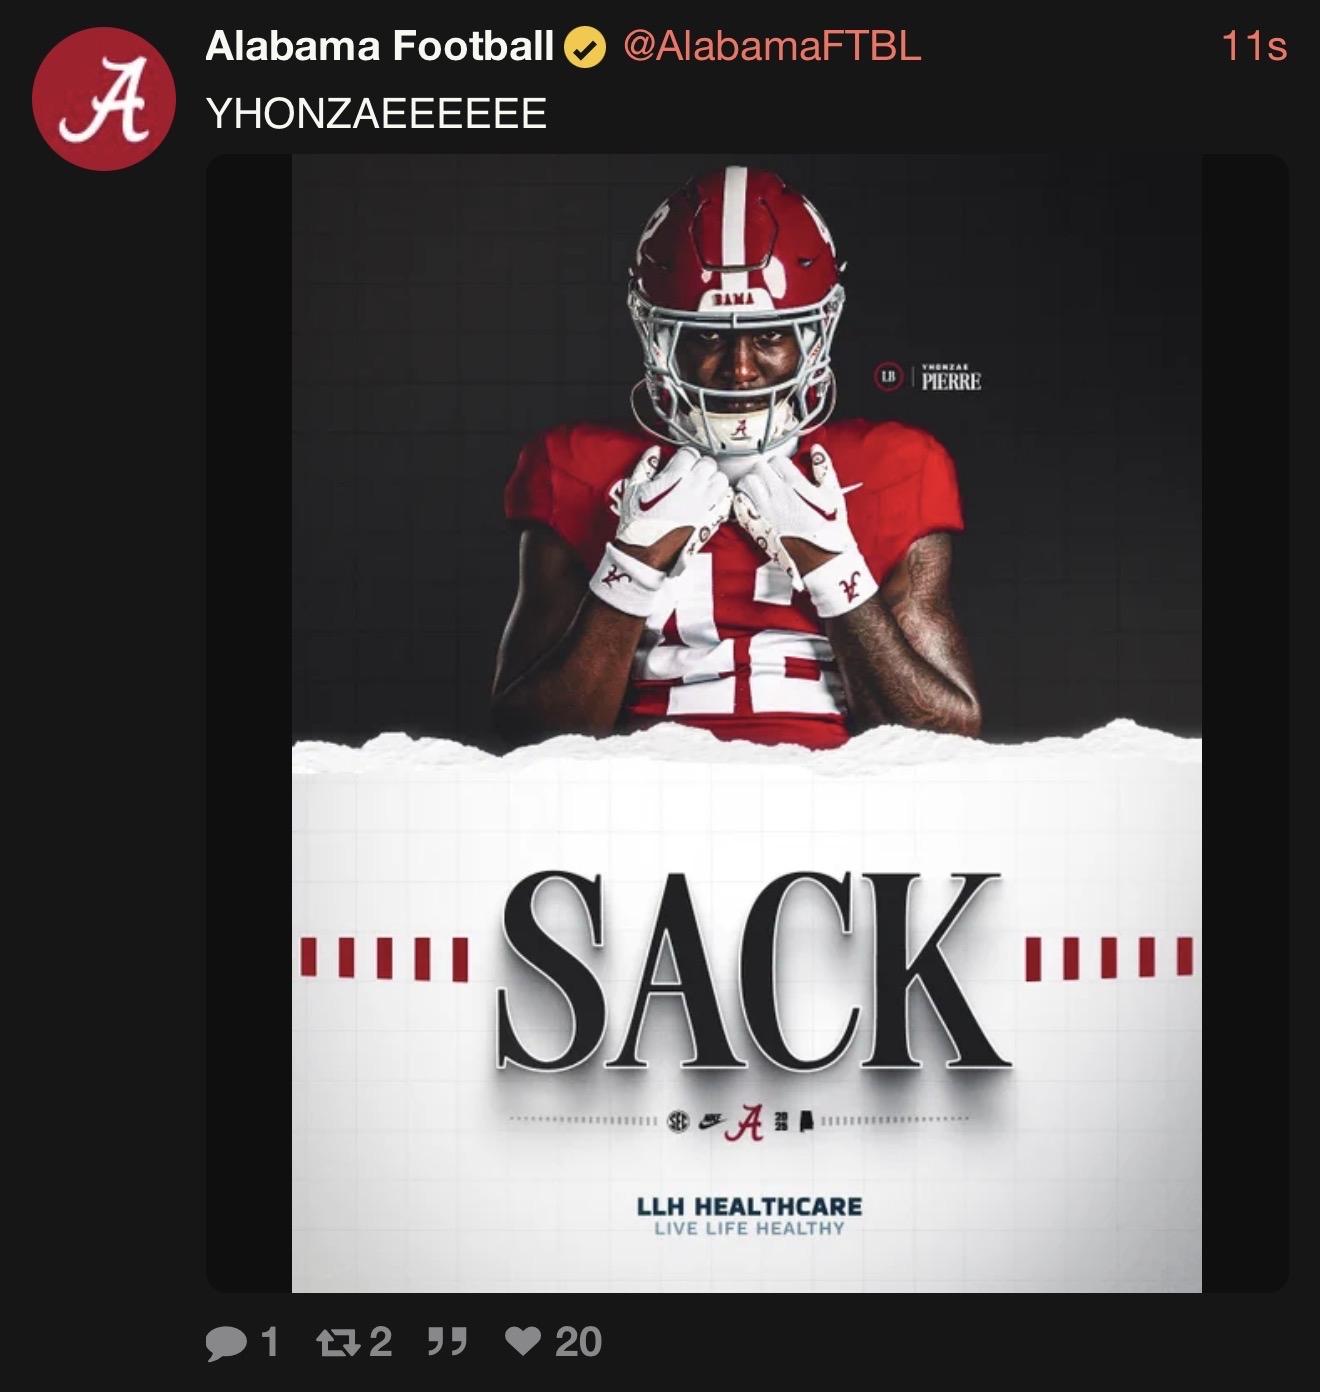
Task: Click the SEC circle logo below SACK
Action: (680, 1122)
